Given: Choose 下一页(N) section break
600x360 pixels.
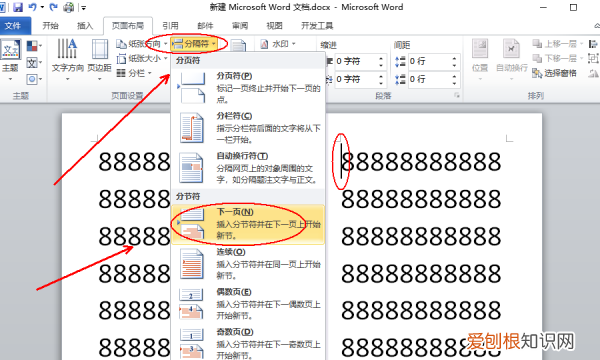Looking at the screenshot, I should point(248,224).
